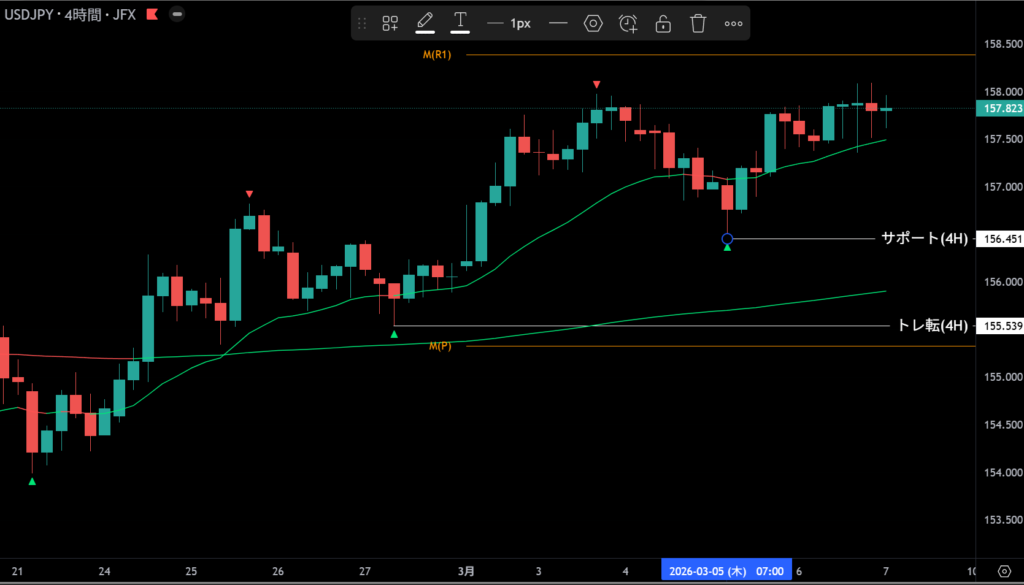1024x585 pixels.
Task: Click the text color T icon
Action: pos(460,23)
